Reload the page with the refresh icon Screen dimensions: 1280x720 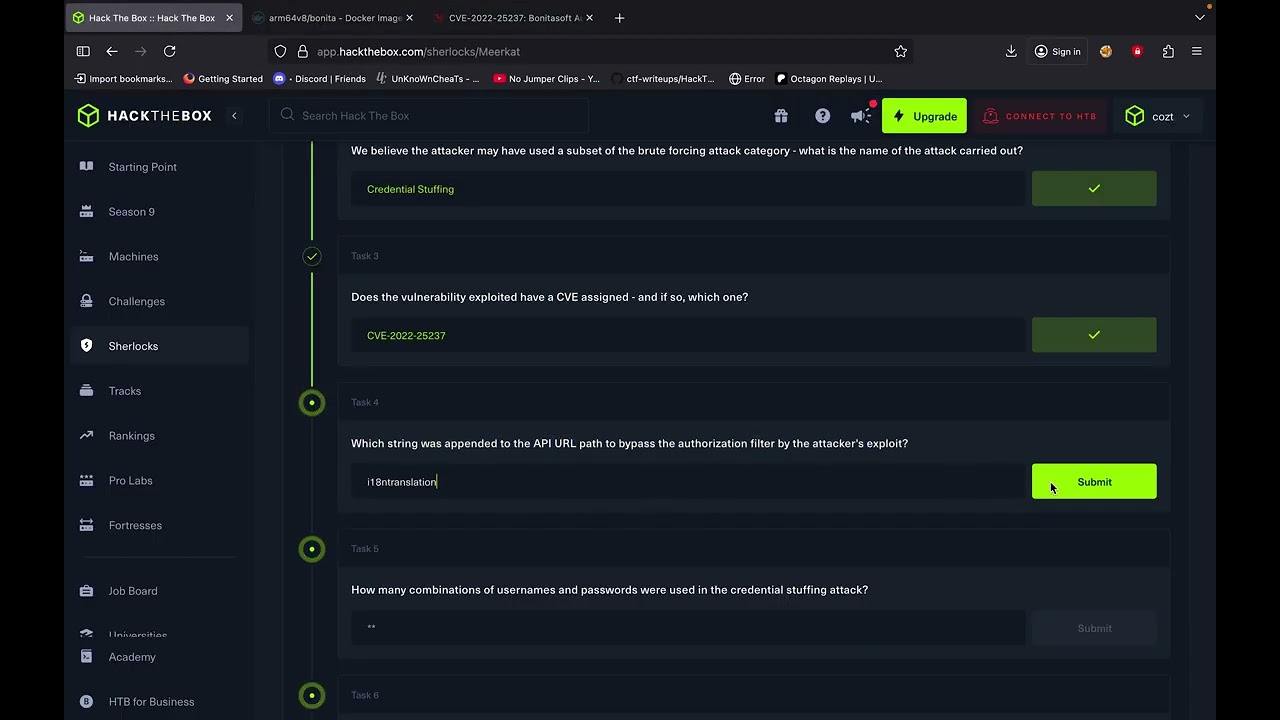[x=170, y=51]
